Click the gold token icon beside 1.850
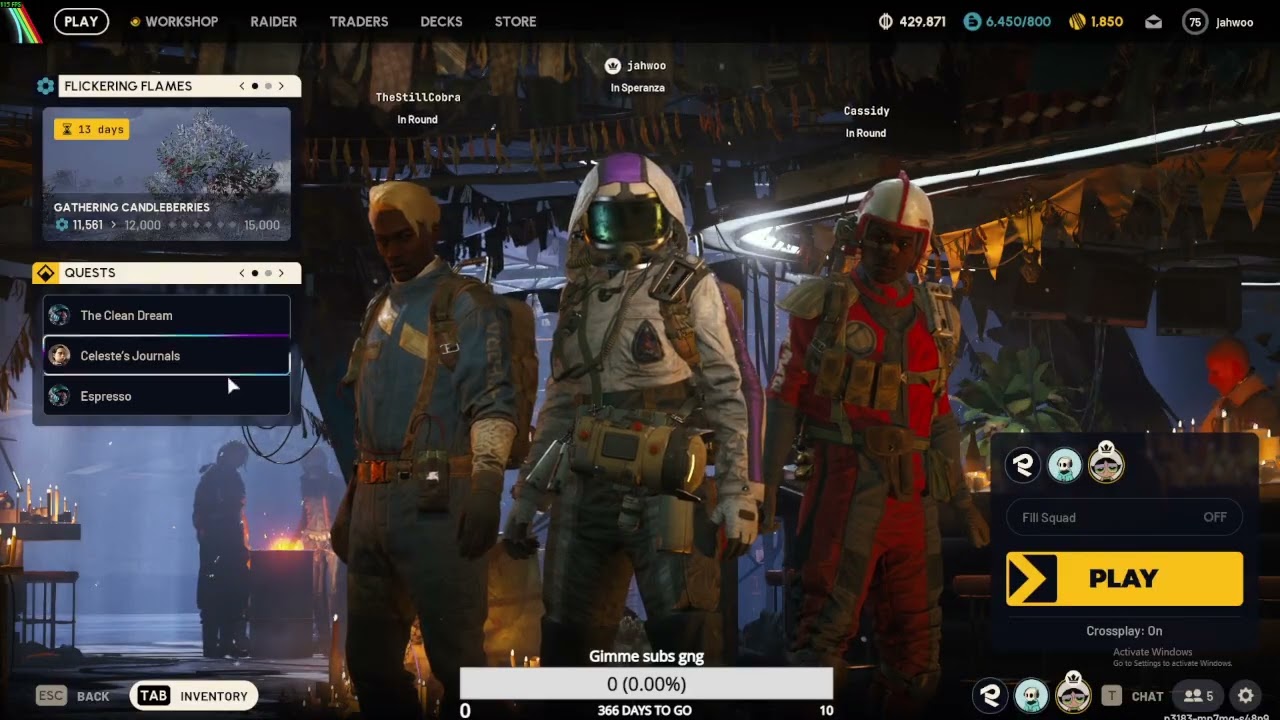 tap(1076, 21)
